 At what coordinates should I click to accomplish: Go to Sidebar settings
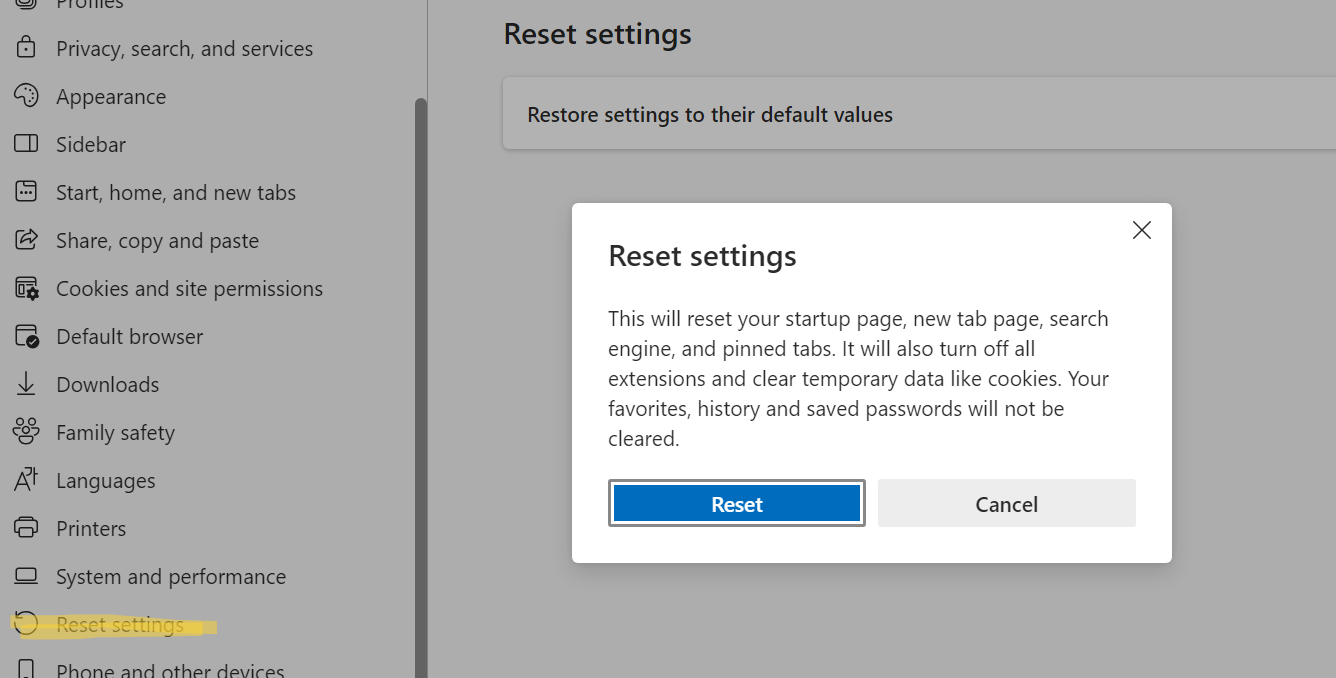pos(91,144)
